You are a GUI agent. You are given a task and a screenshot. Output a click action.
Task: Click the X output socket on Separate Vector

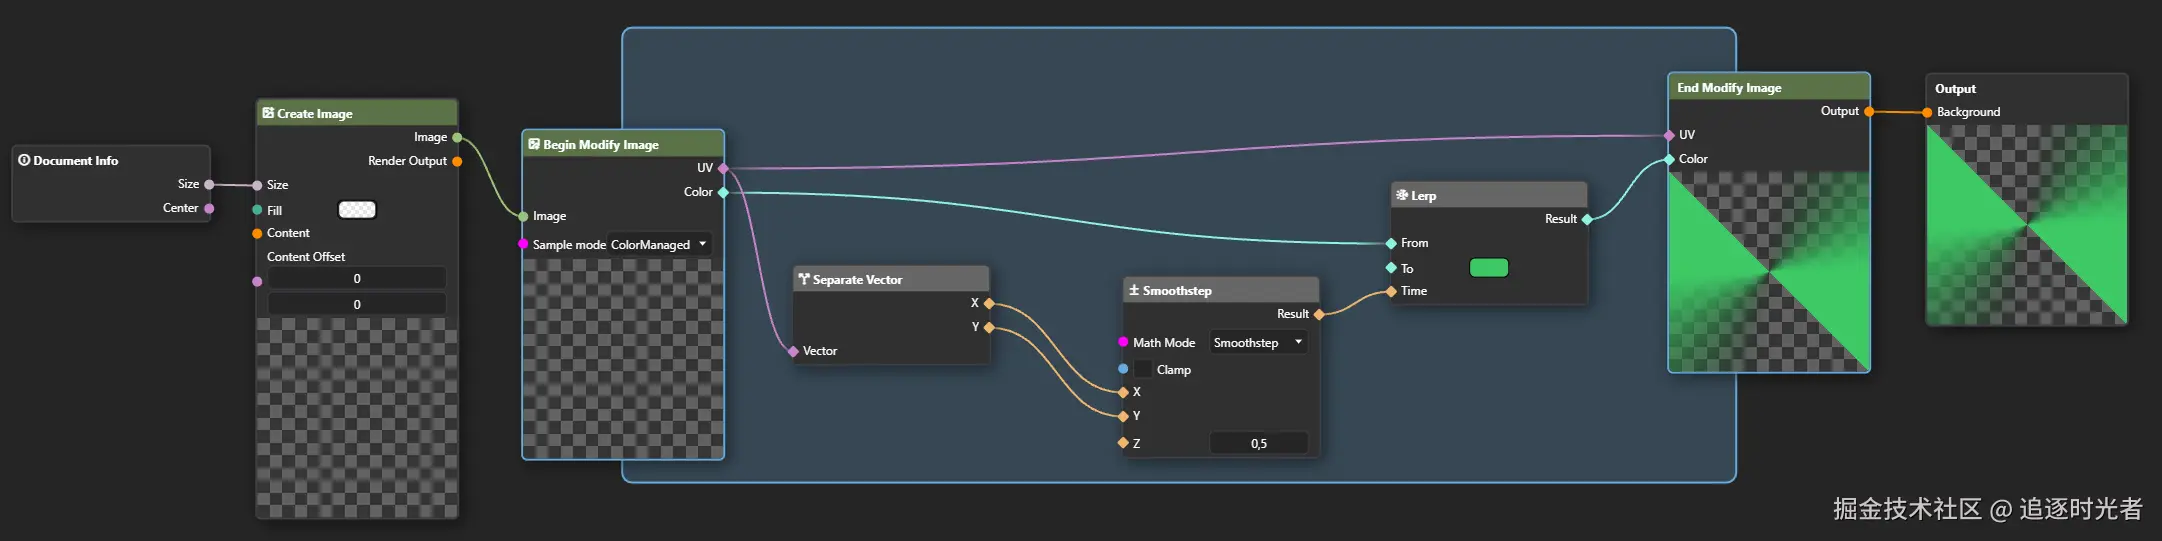[x=989, y=303]
